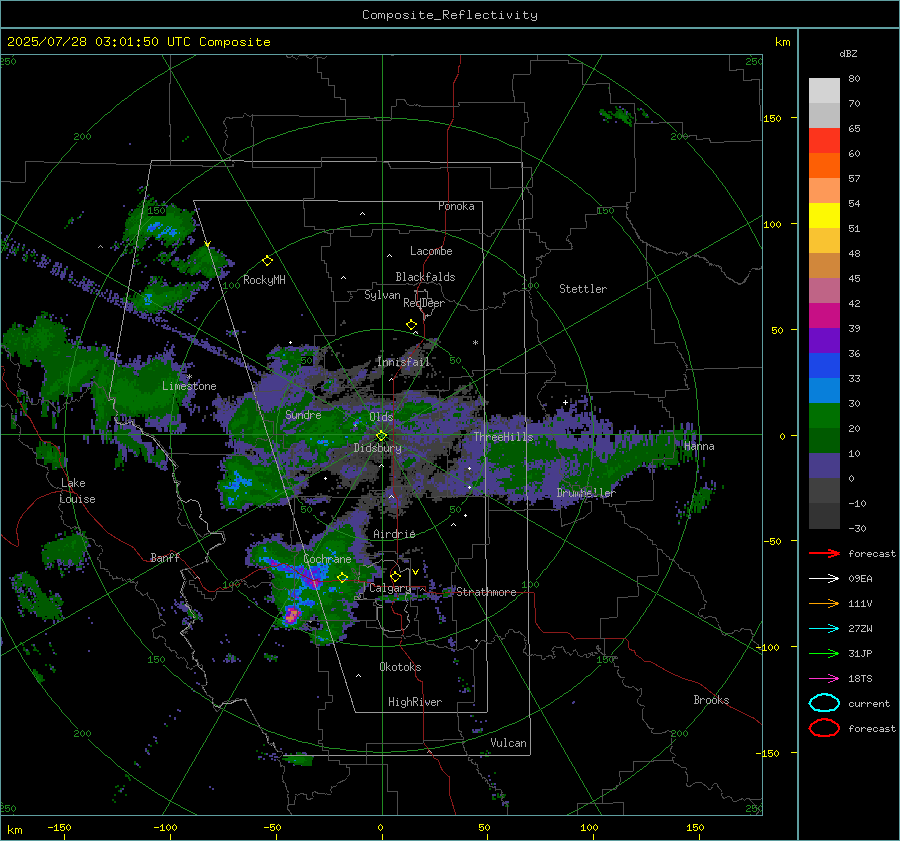This screenshot has height=841, width=900.
Task: Click the yellow diamond marker near RockyMH
Action: tap(267, 261)
